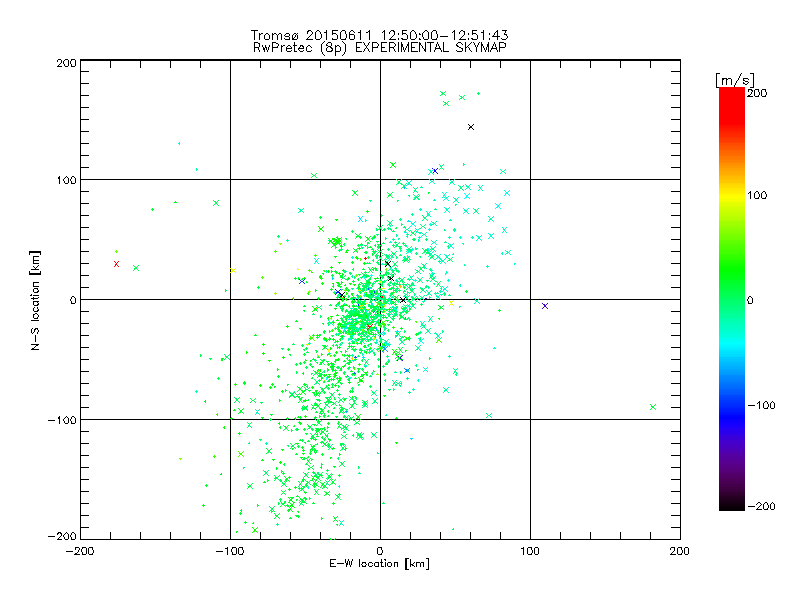Click the black bottom end of the colorbar
This screenshot has height=600, width=800.
[732, 503]
